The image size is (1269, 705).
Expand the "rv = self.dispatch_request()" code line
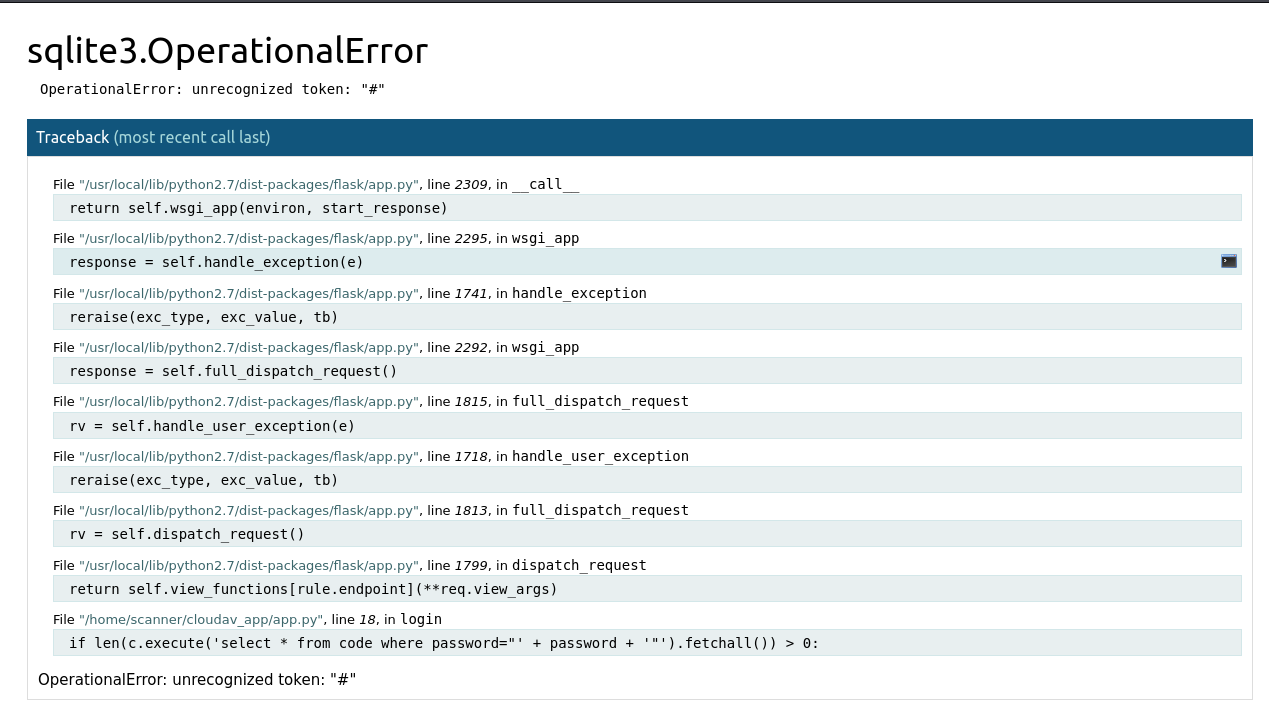coord(187,534)
